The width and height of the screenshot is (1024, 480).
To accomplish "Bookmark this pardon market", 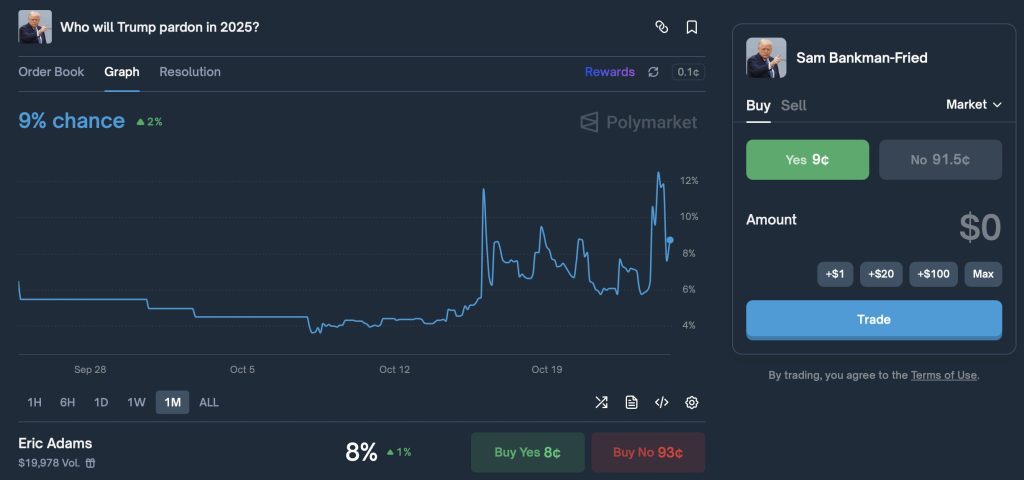I will (691, 27).
